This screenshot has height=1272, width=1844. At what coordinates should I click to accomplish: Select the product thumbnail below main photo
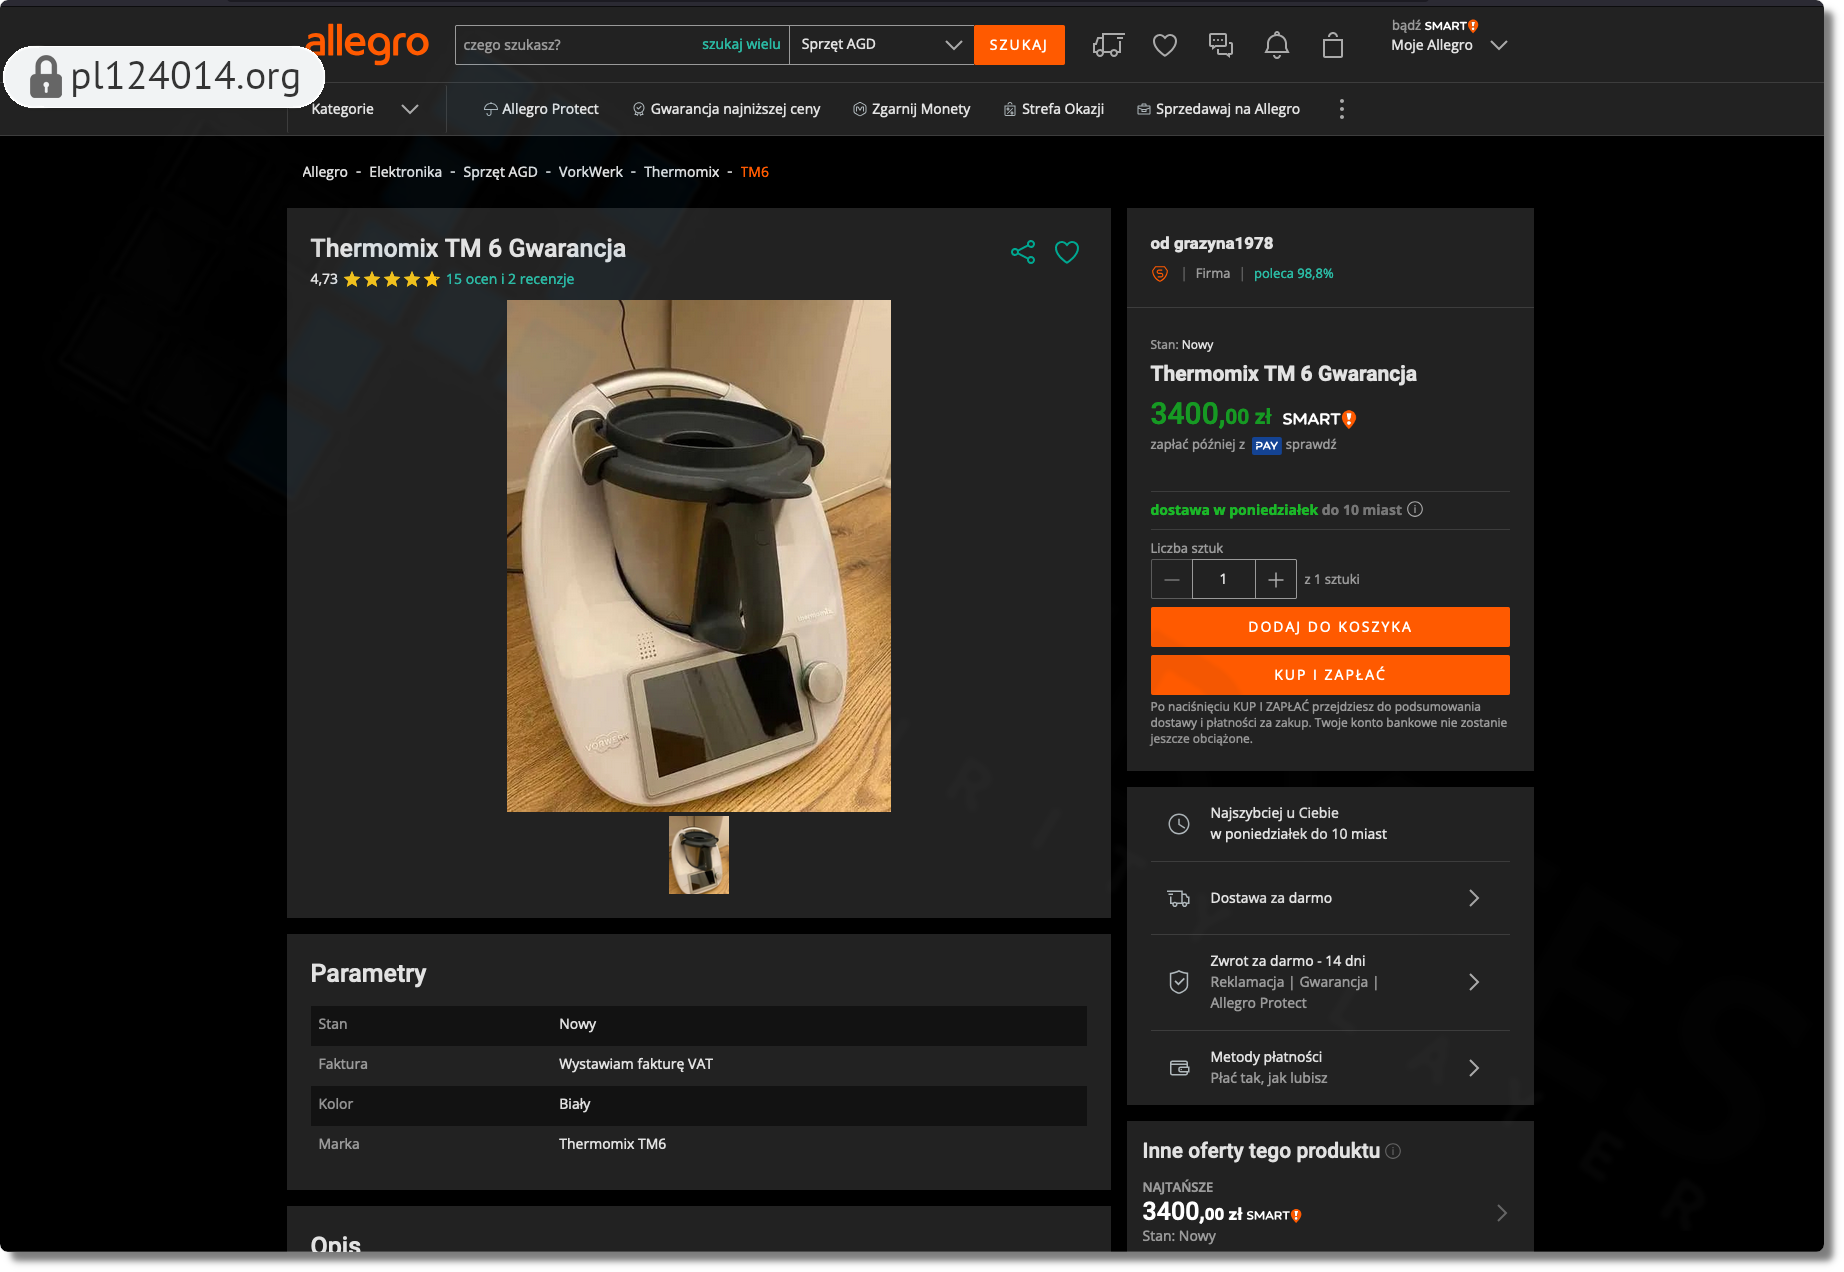tap(698, 855)
